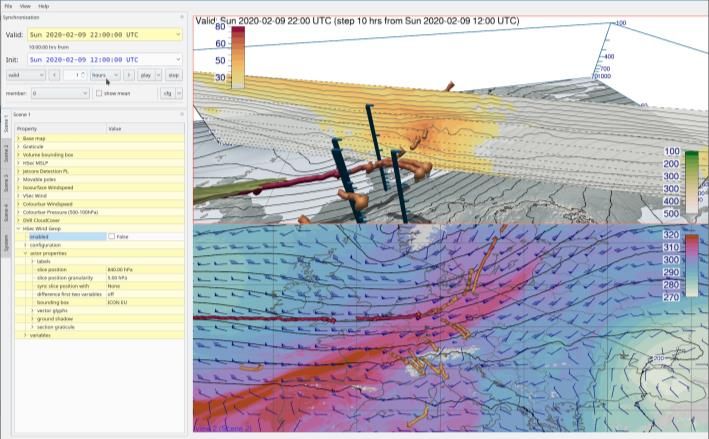The width and height of the screenshot is (709, 439).
Task: Switch to the Scene 4 side tab
Action: [x=6, y=212]
